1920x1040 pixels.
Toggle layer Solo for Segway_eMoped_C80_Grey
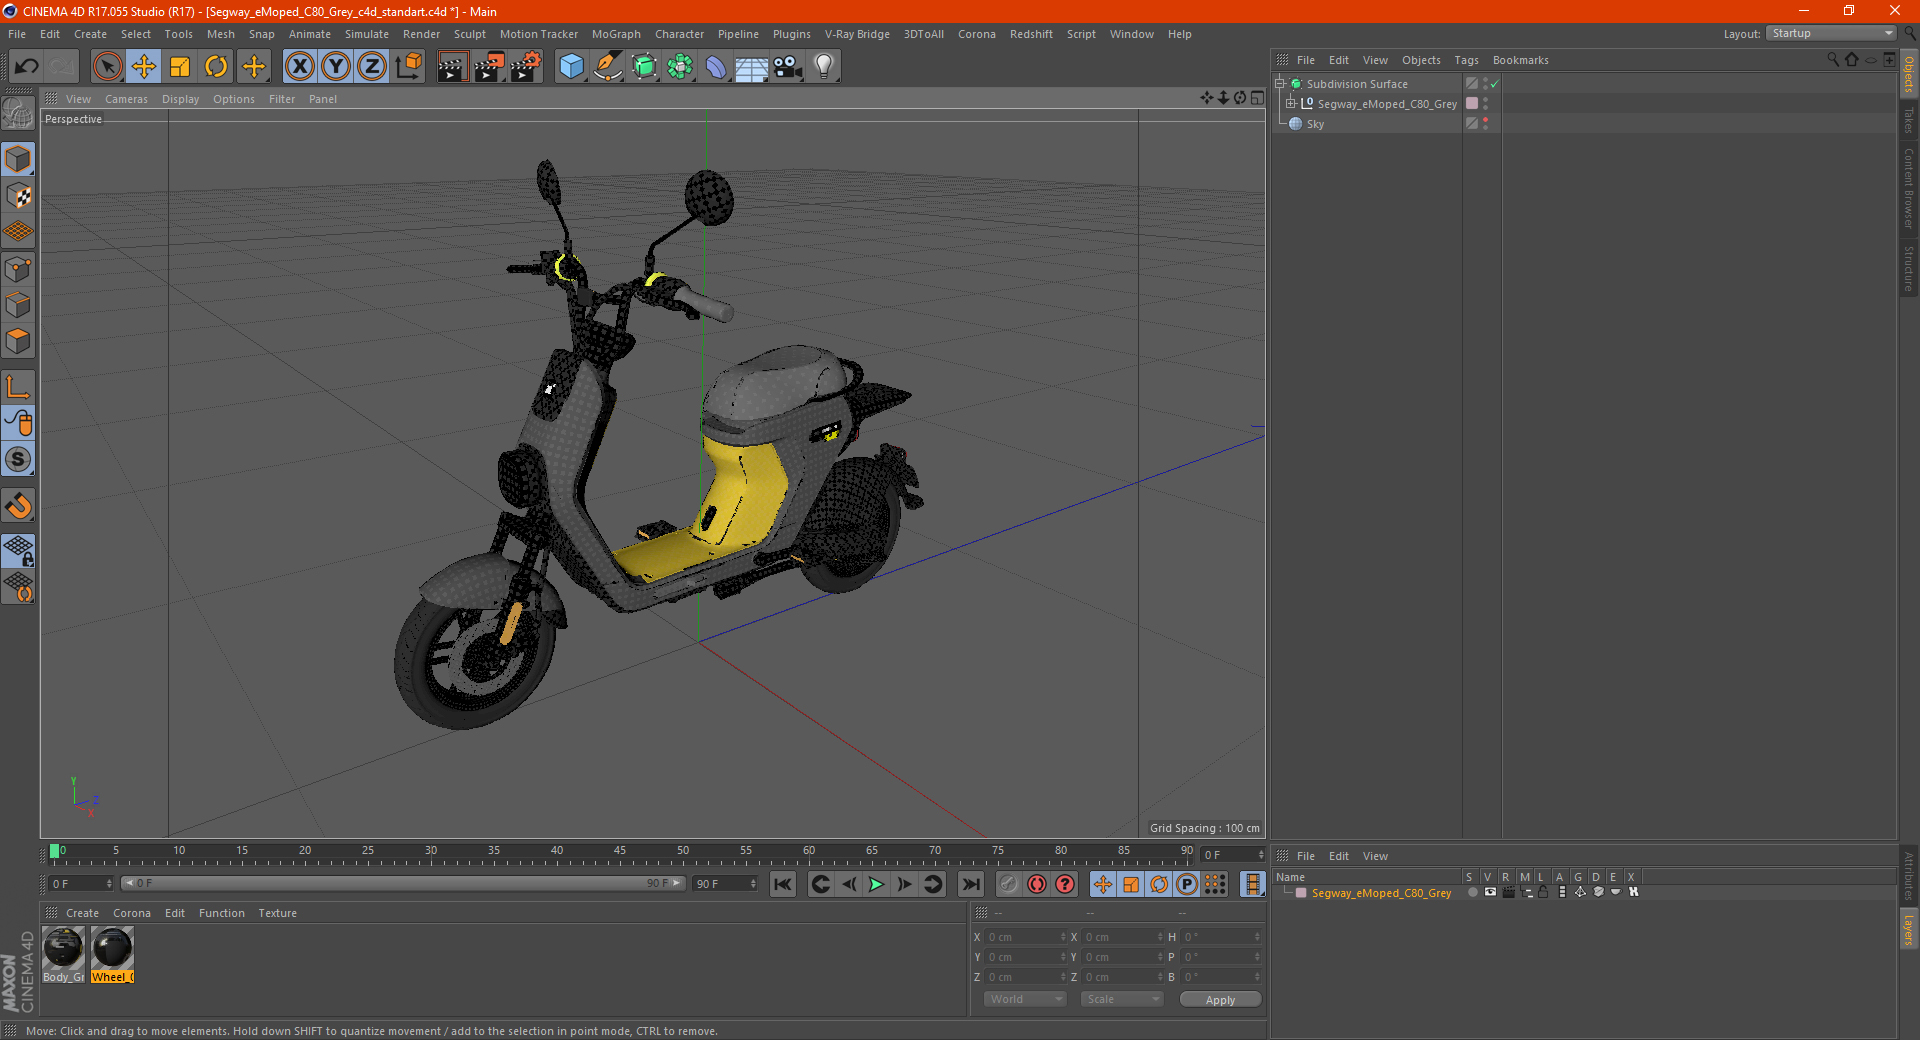coord(1472,893)
